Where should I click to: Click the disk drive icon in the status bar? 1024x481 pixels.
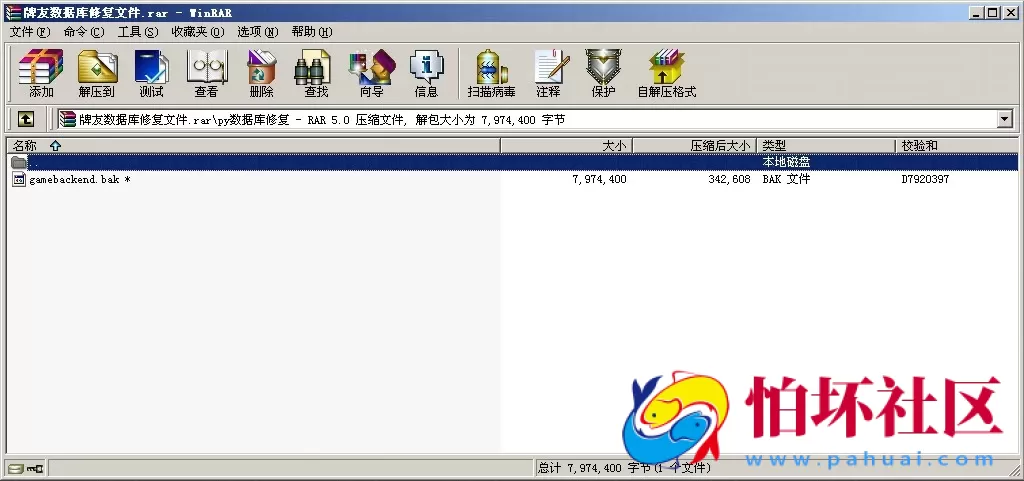tap(15, 468)
